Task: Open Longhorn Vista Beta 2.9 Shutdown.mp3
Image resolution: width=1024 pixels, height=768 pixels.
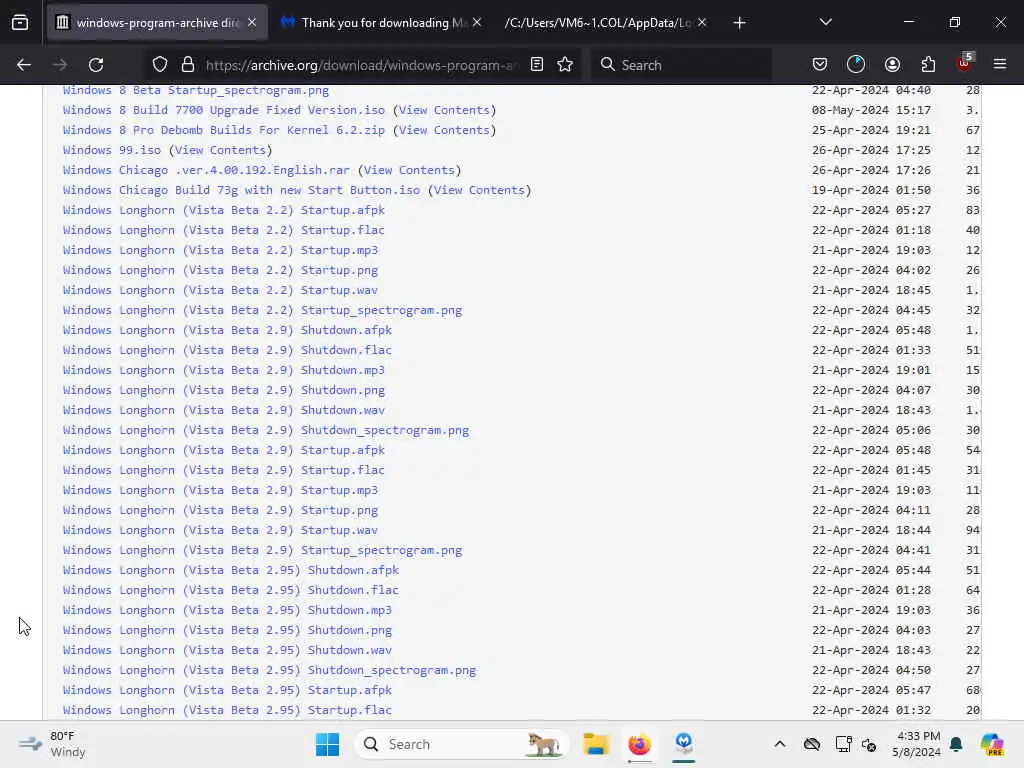Action: coord(224,370)
